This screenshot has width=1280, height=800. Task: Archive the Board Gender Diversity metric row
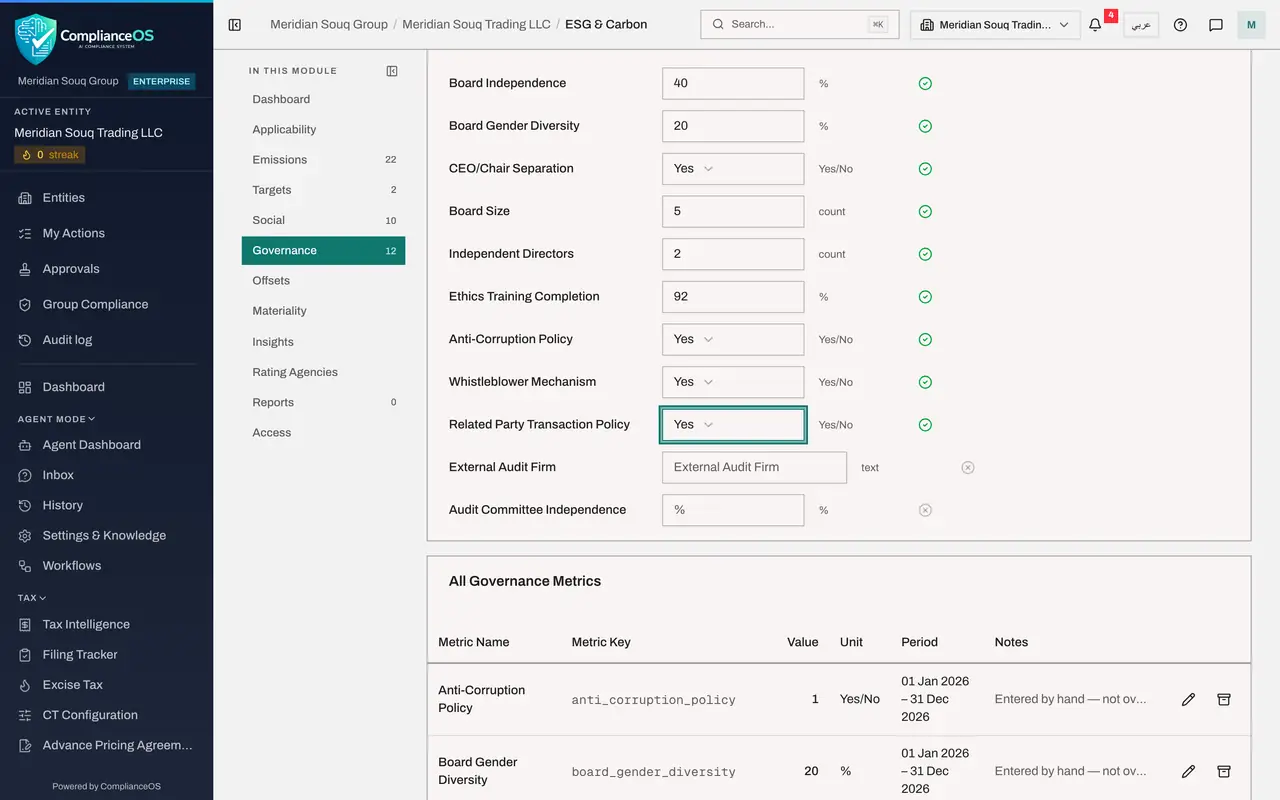pos(1223,772)
